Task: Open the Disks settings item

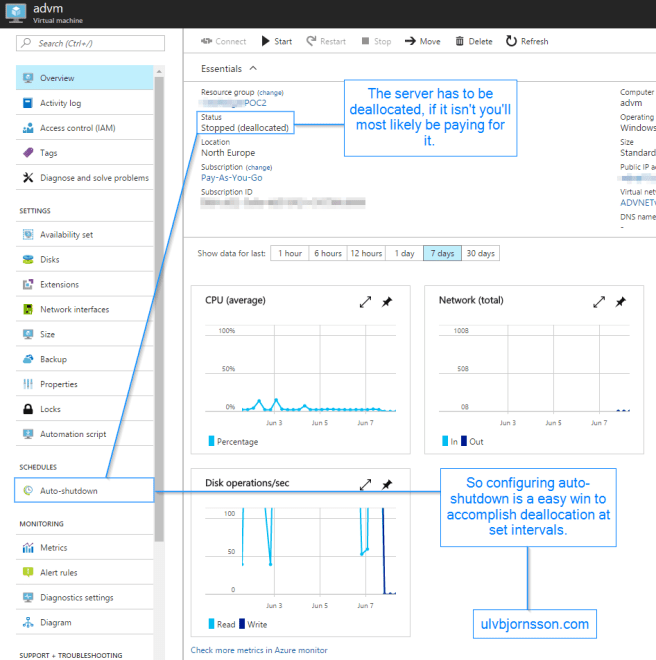Action: [84, 259]
